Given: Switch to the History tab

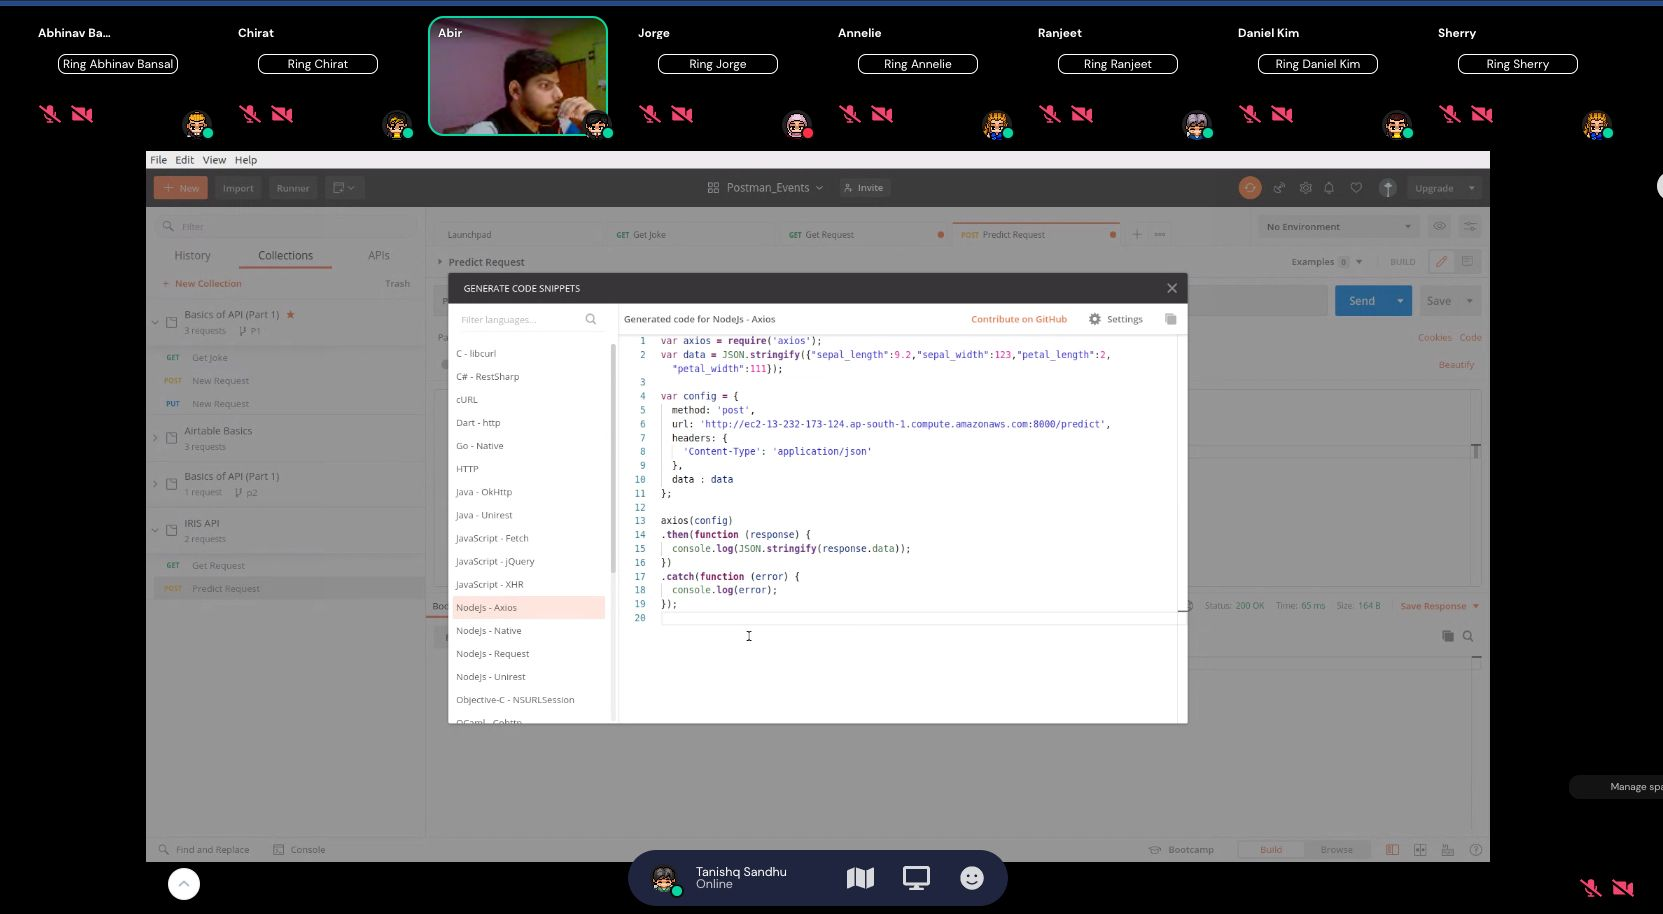Looking at the screenshot, I should pyautogui.click(x=192, y=256).
